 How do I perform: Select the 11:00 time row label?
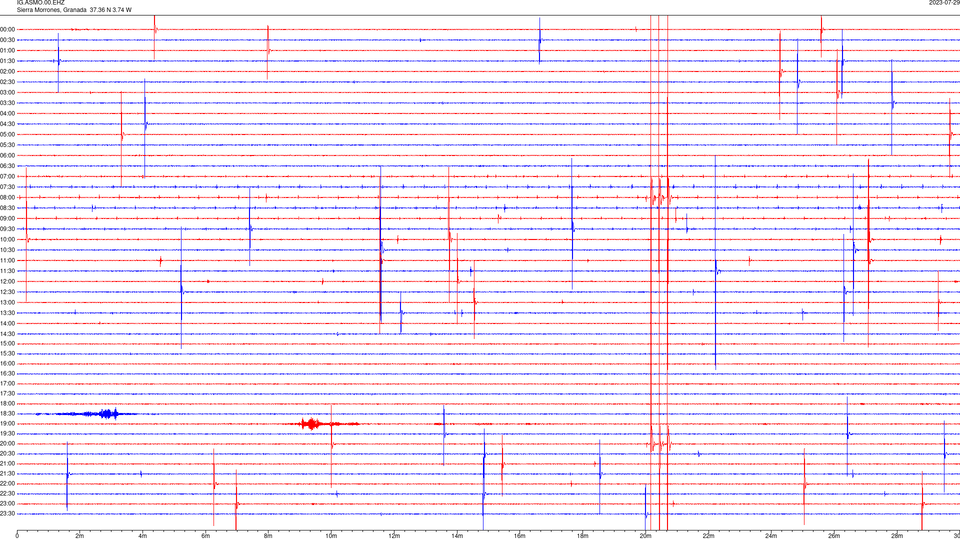pyautogui.click(x=8, y=260)
